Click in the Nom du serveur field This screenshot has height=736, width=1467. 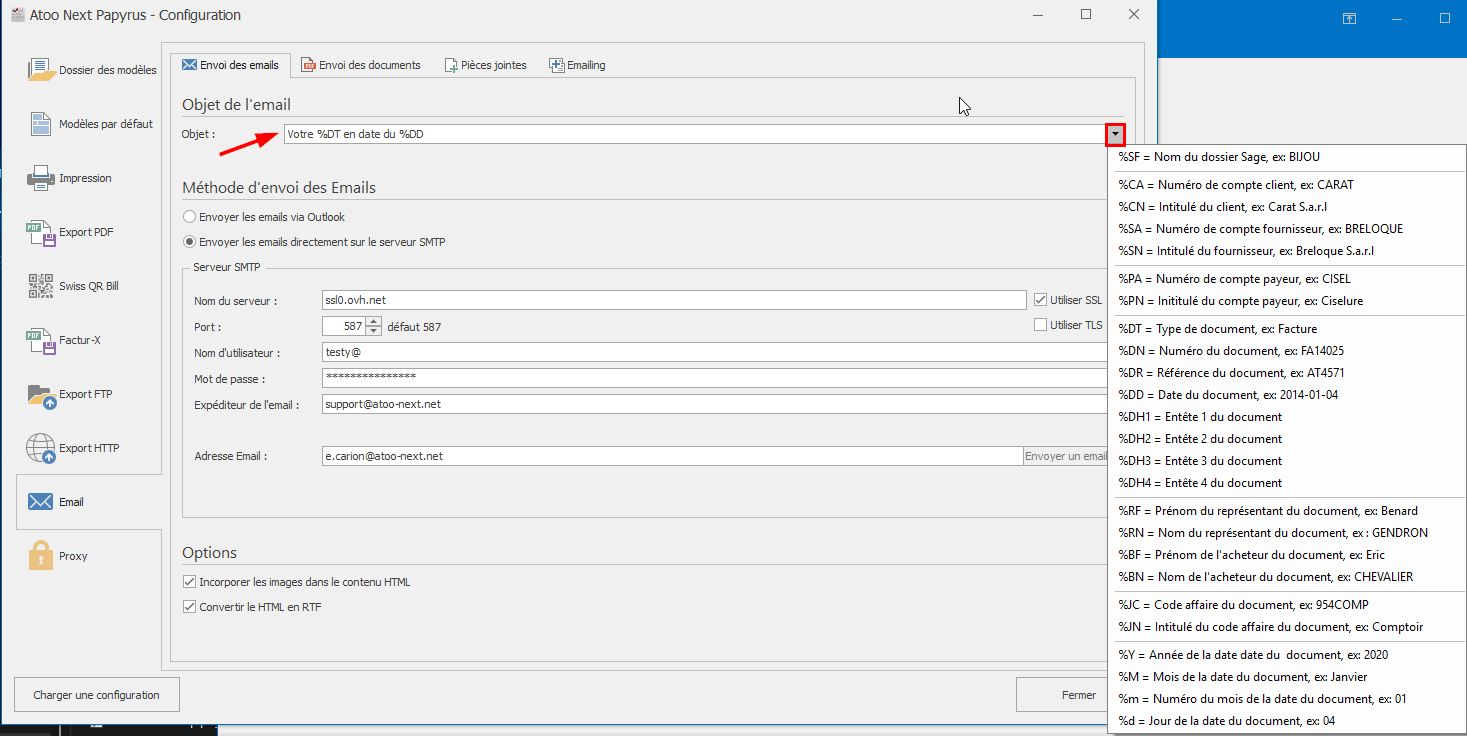[x=672, y=300]
